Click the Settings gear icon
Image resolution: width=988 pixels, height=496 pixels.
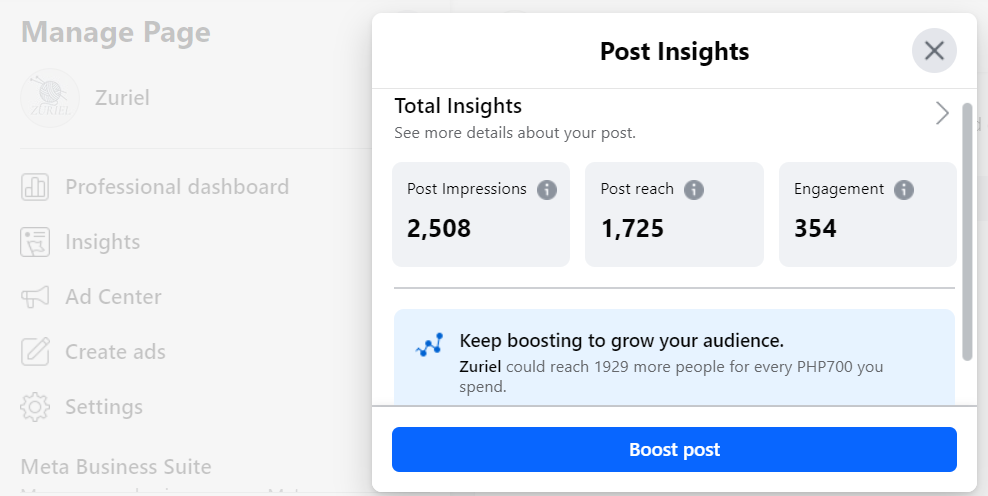35,407
